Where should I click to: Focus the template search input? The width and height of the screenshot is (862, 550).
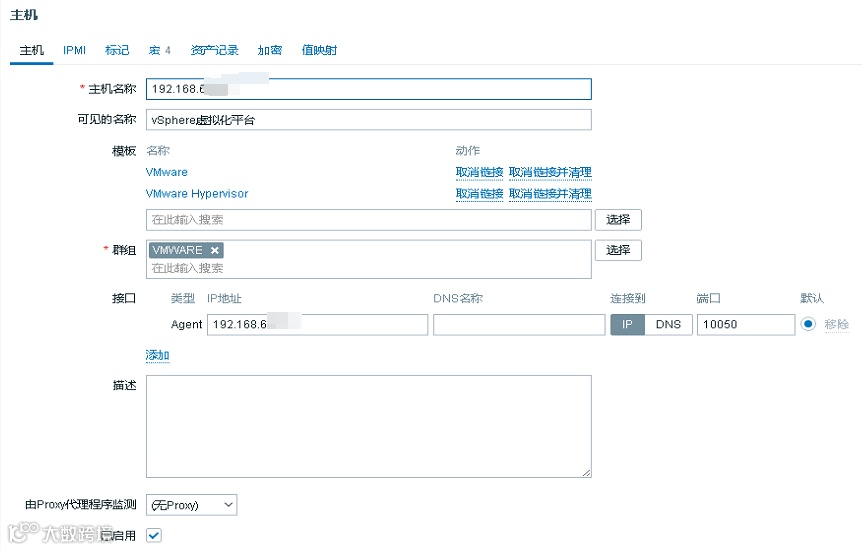pyautogui.click(x=369, y=220)
